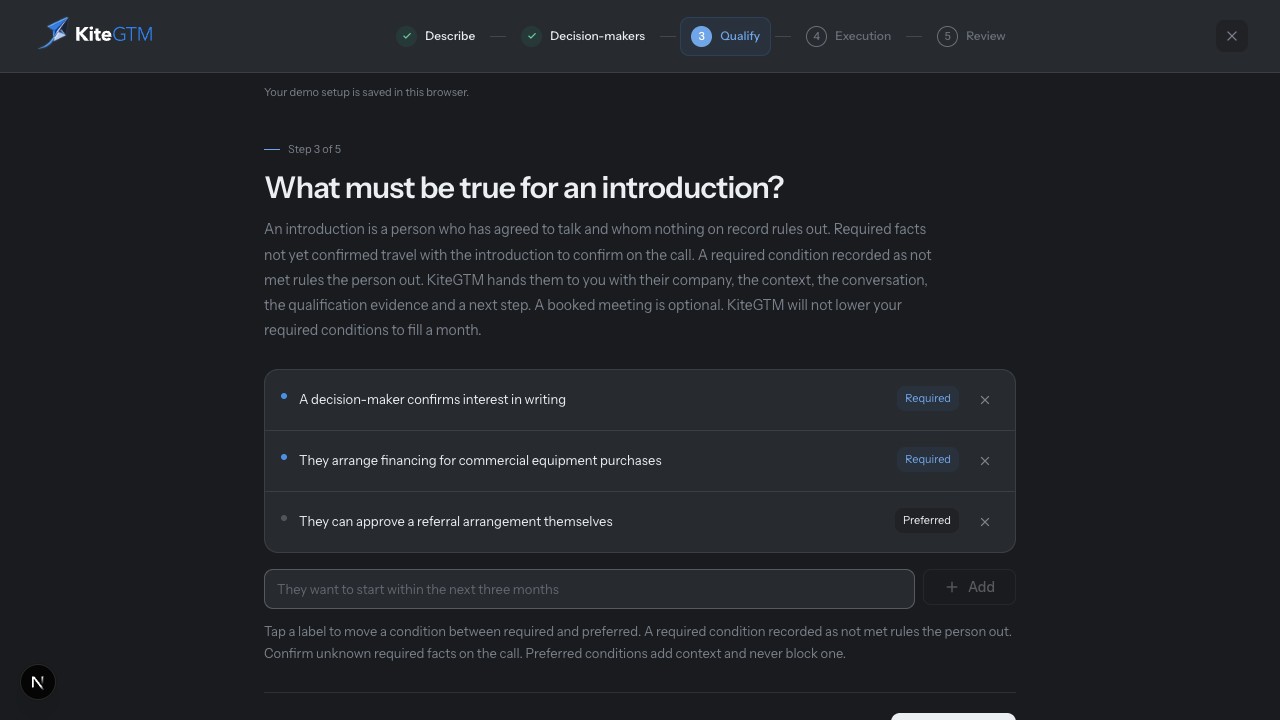Click the text 'They arrange financing for commercial equipment purchases'
The image size is (1280, 720).
480,460
